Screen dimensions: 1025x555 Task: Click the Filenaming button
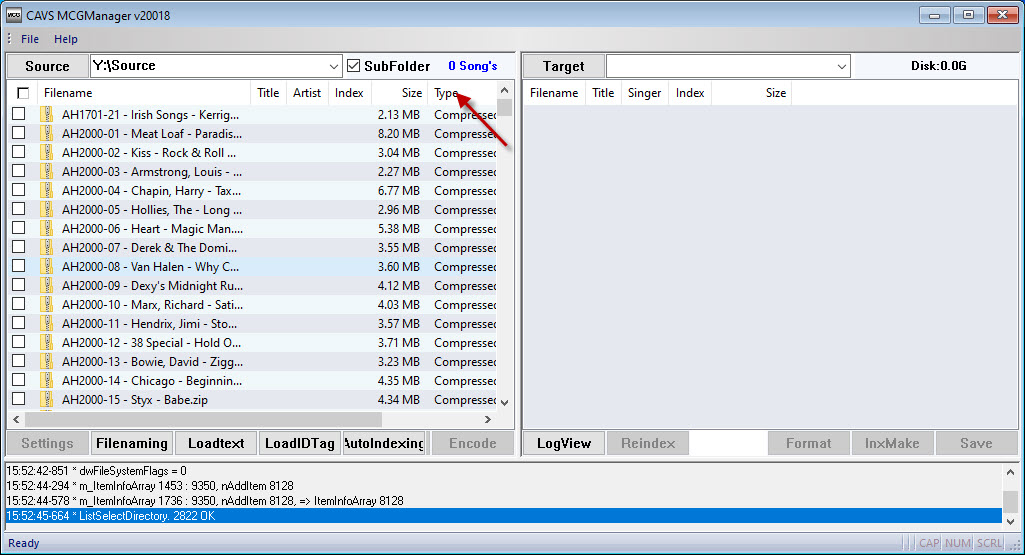click(132, 443)
